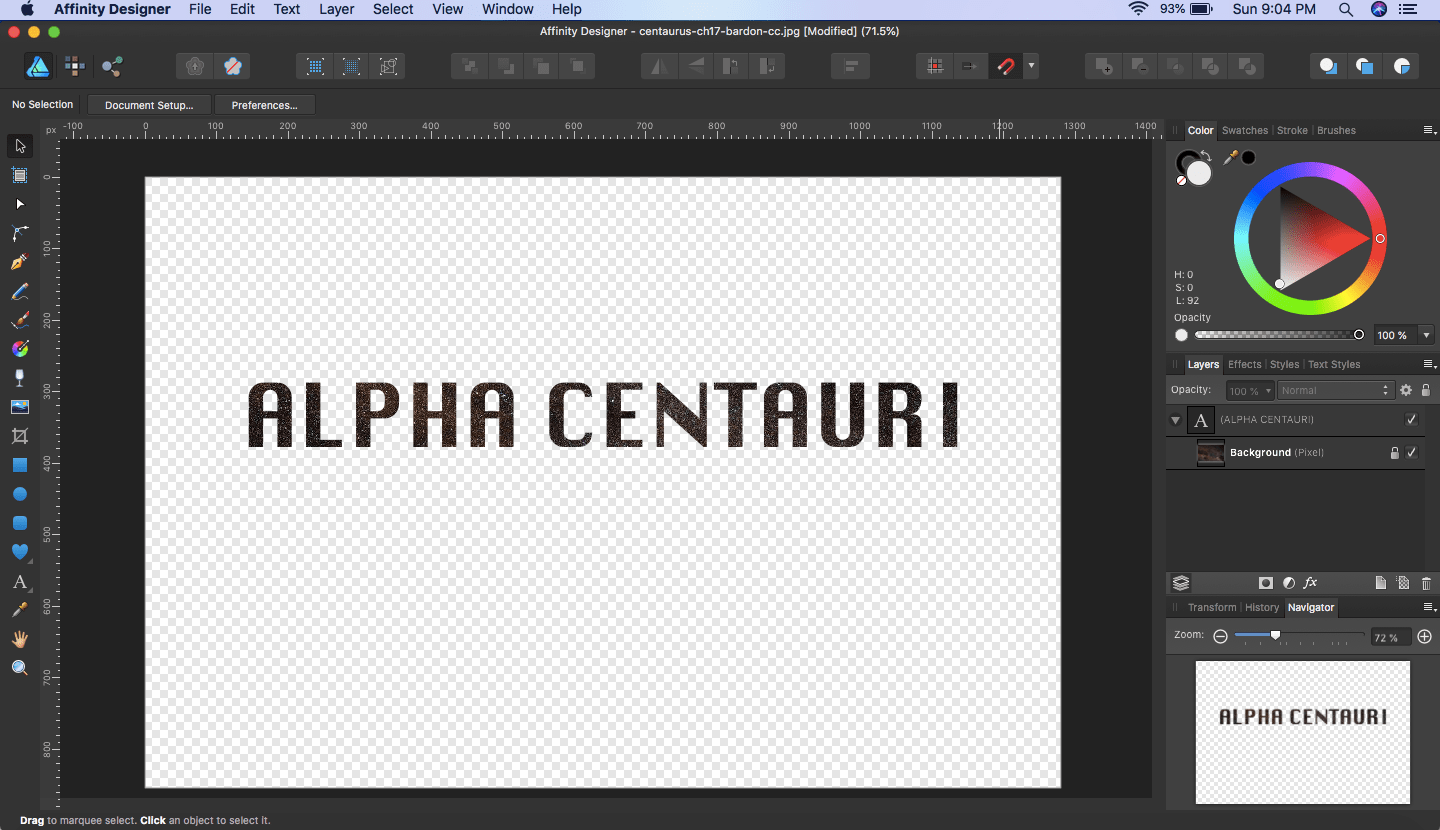Open the Normal blend mode dropdown
The height and width of the screenshot is (830, 1440).
point(1334,391)
